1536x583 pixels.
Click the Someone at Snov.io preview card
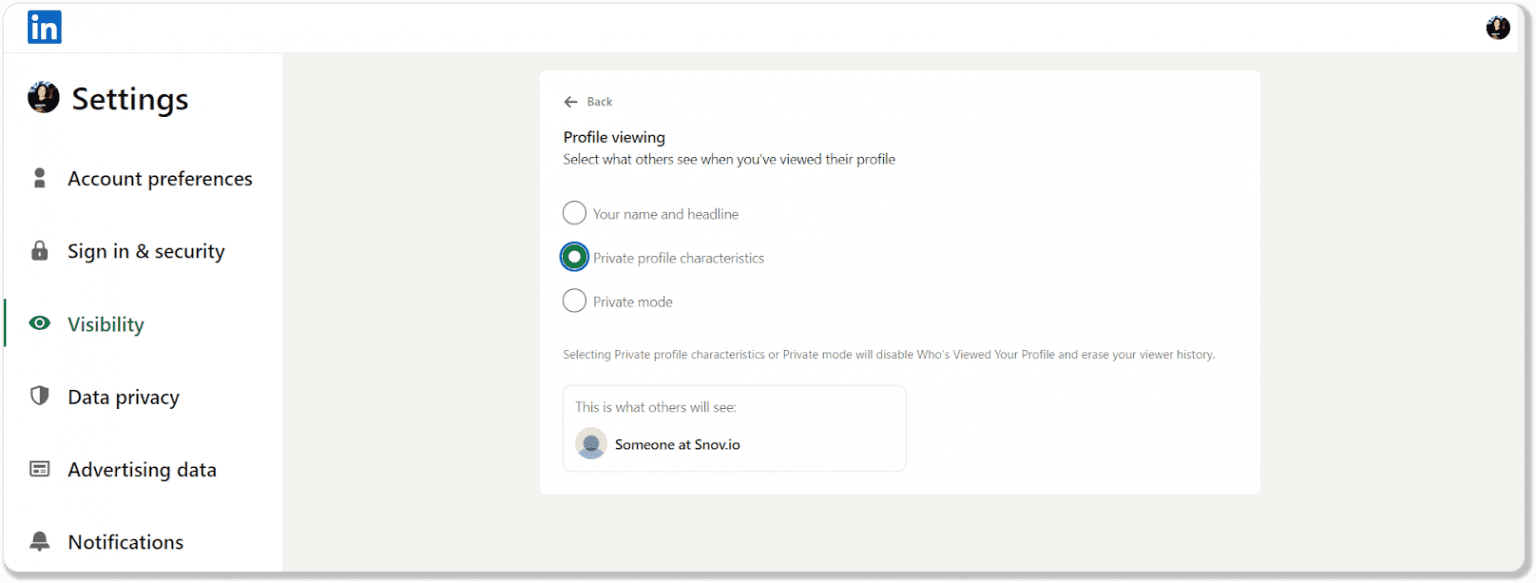tap(734, 428)
